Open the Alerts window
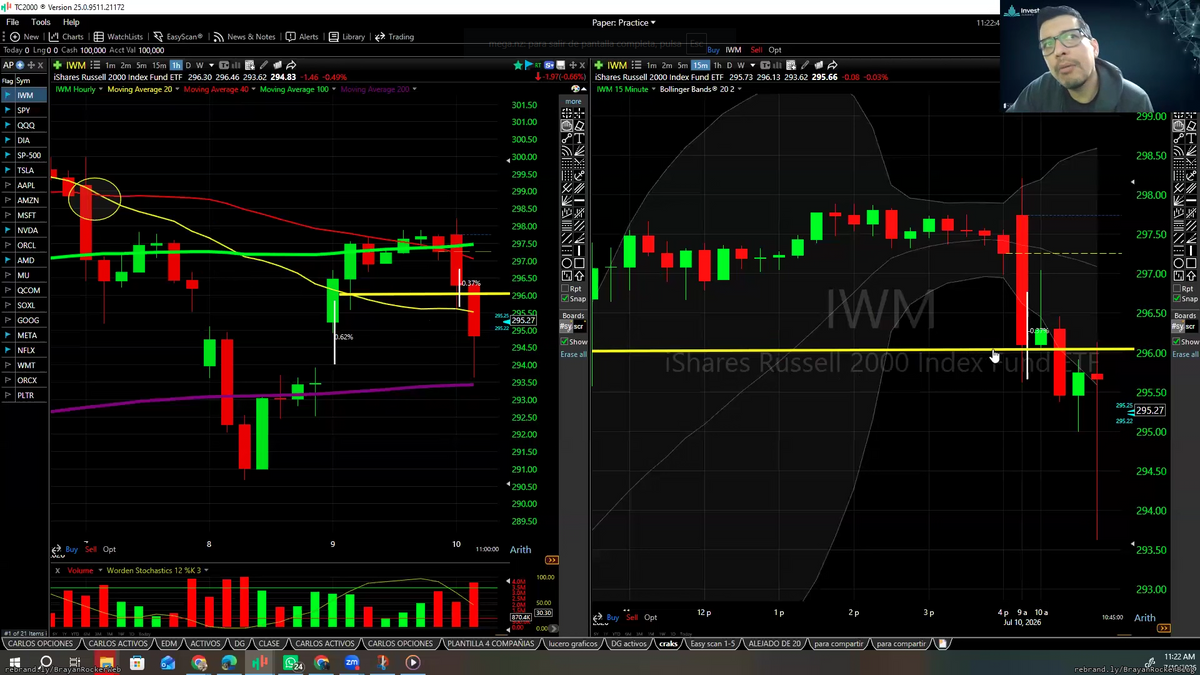 point(302,37)
